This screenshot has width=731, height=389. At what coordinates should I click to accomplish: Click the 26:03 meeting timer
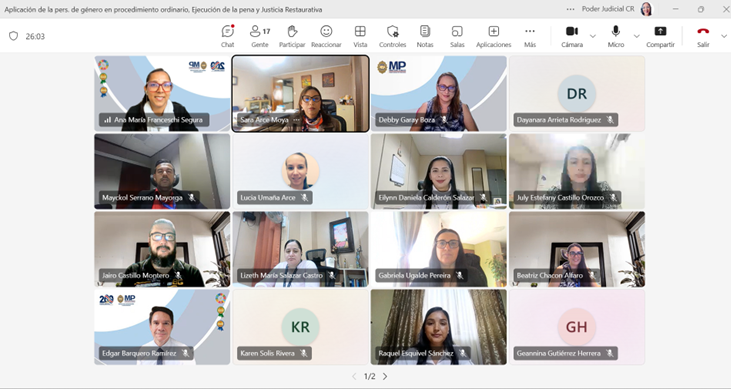click(x=35, y=36)
